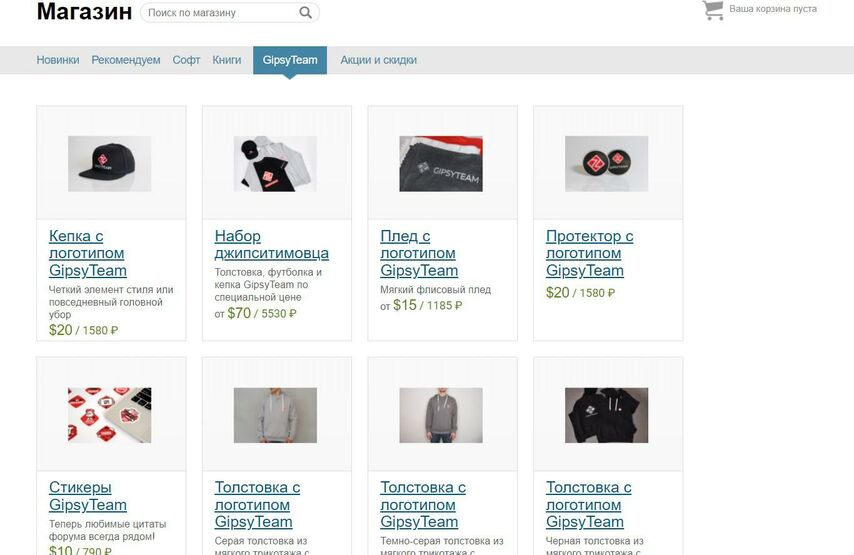Viewport: 854px width, 555px height.
Task: Click the Магазин heading
Action: [84, 11]
